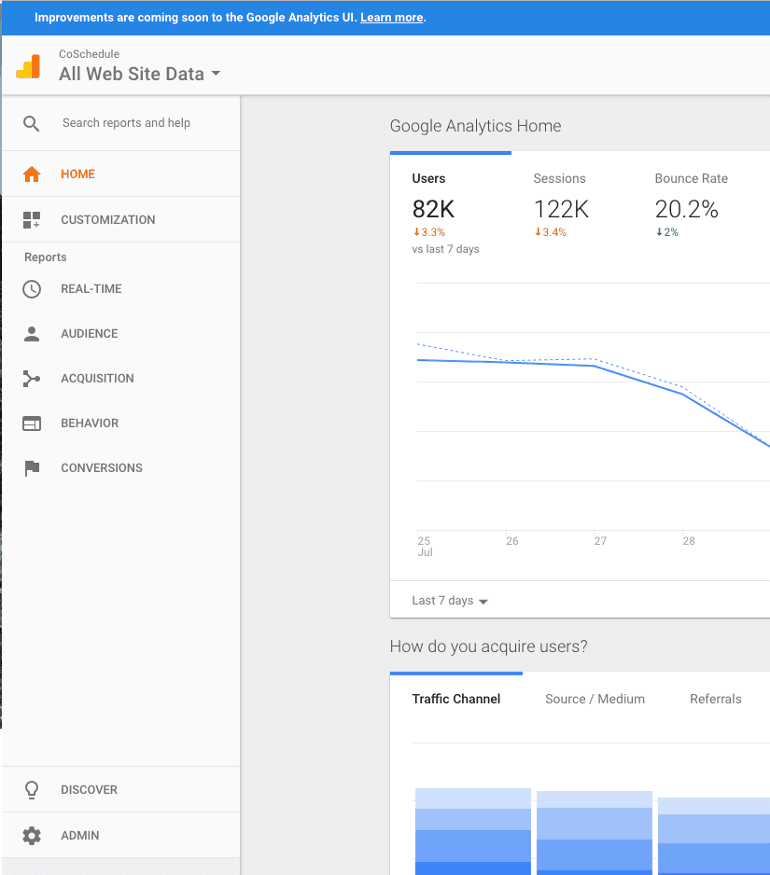Image resolution: width=770 pixels, height=875 pixels.
Task: Open Conversions reports flag icon
Action: [32, 468]
